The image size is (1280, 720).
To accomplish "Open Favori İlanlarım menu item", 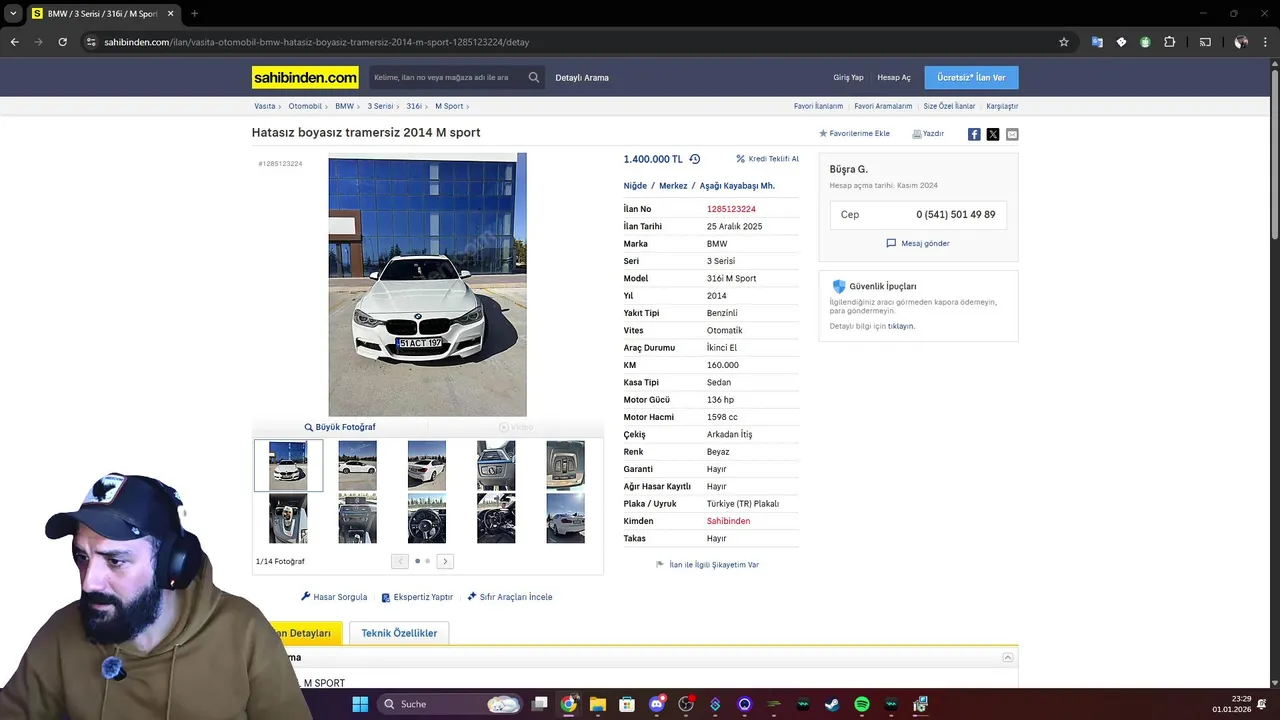I will 818,106.
